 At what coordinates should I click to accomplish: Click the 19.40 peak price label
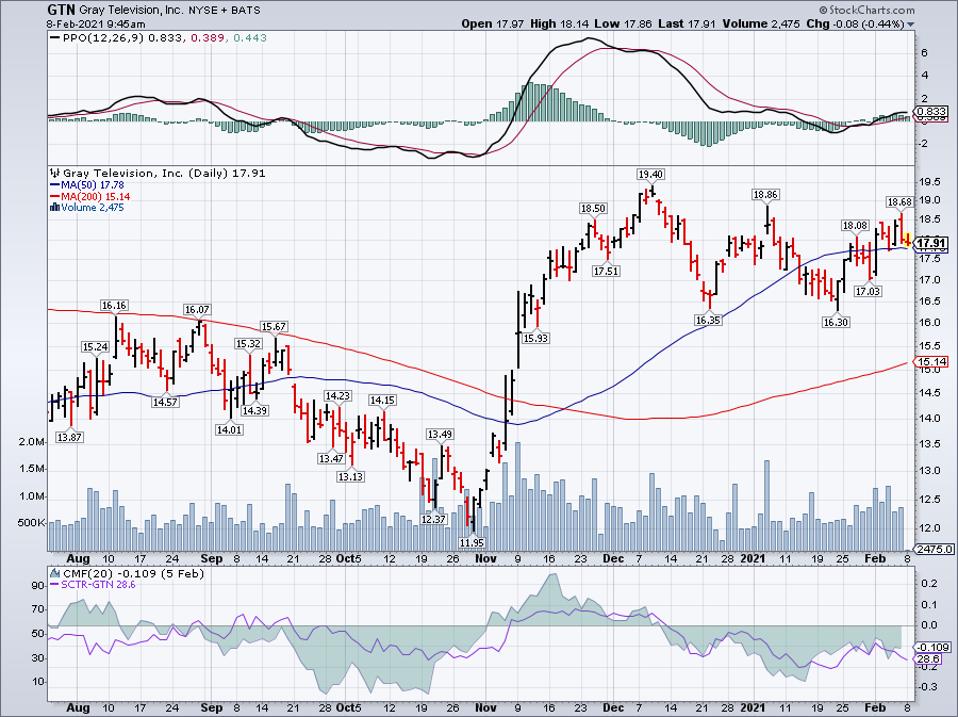click(x=650, y=175)
